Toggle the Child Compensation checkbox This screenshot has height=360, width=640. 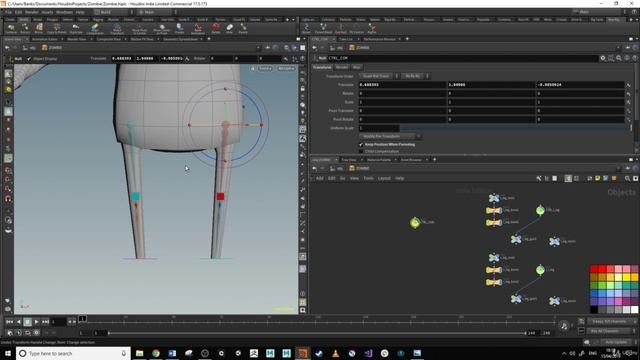tap(361, 151)
